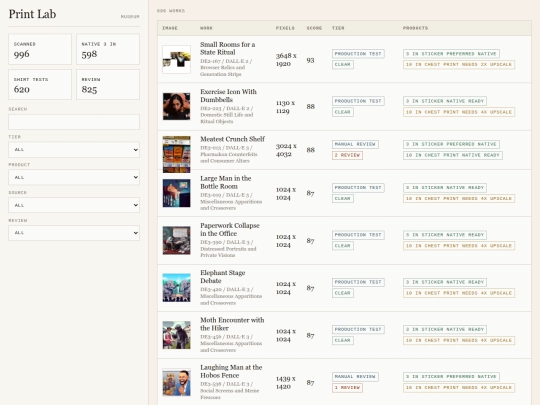Click the title Small Rooms for a State Ritual
The height and width of the screenshot is (405, 540).
228,48
